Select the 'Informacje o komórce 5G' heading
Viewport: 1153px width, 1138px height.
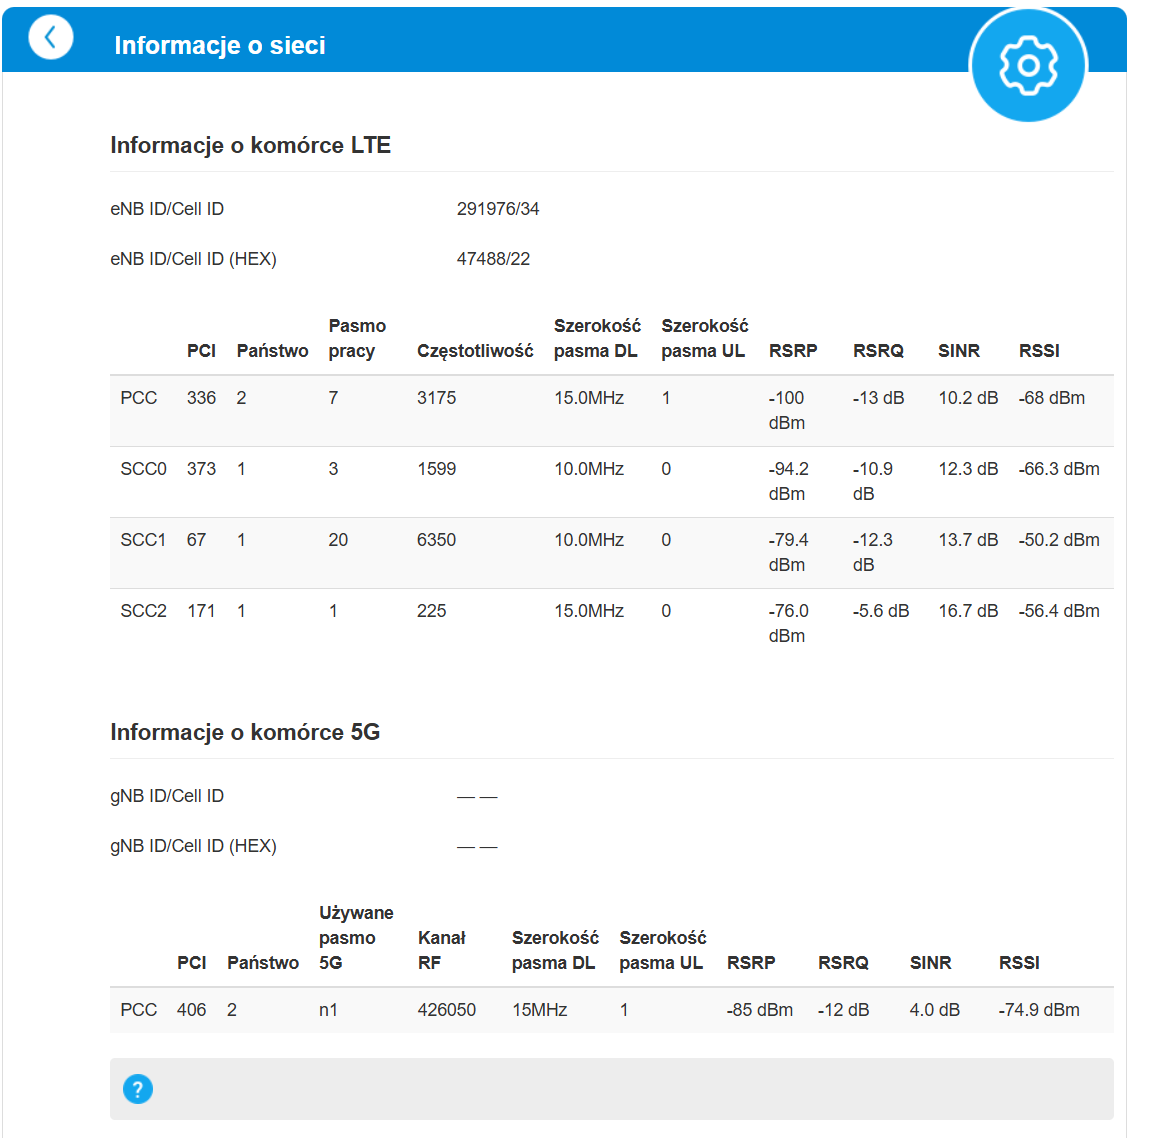245,732
